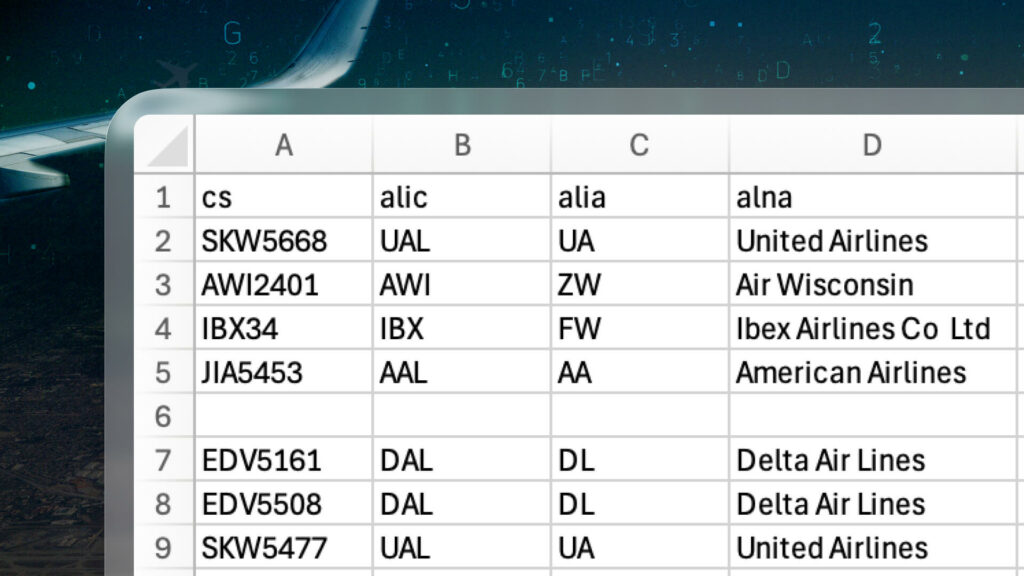Image resolution: width=1024 pixels, height=576 pixels.
Task: Select the entire sheet via corner triangle
Action: pyautogui.click(x=165, y=145)
